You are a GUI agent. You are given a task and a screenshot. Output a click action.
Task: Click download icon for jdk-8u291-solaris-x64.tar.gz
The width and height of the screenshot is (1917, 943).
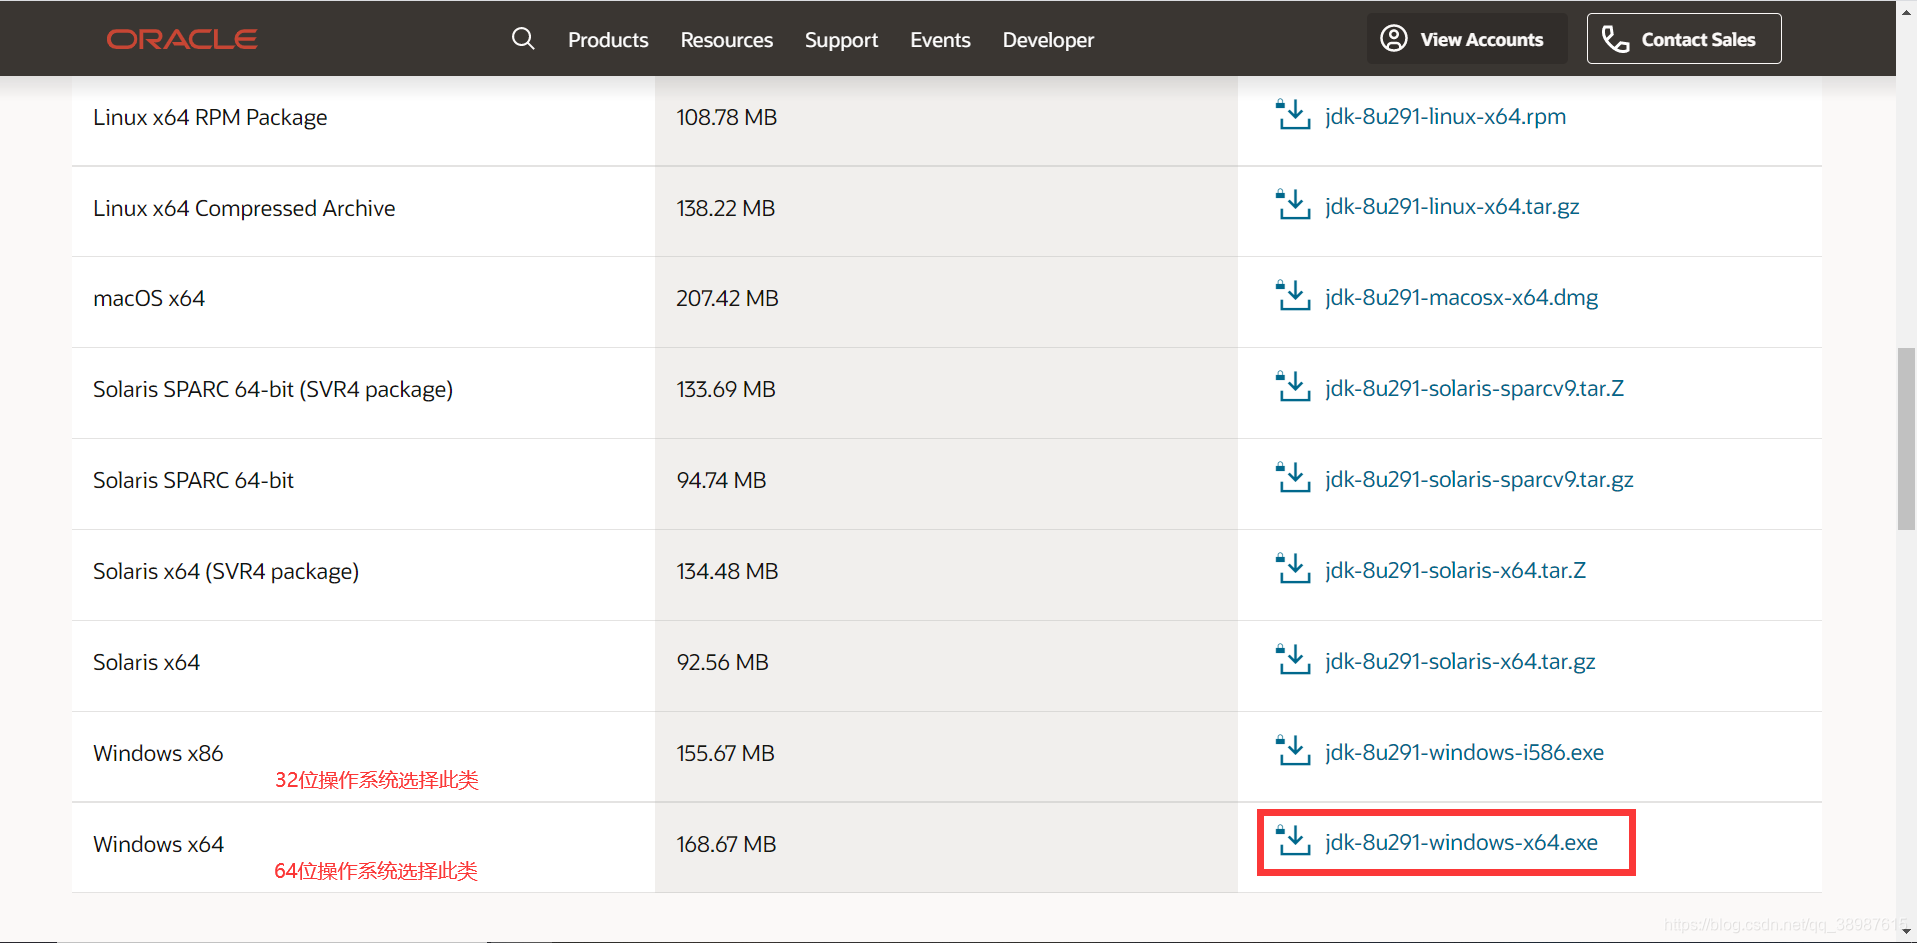point(1293,660)
